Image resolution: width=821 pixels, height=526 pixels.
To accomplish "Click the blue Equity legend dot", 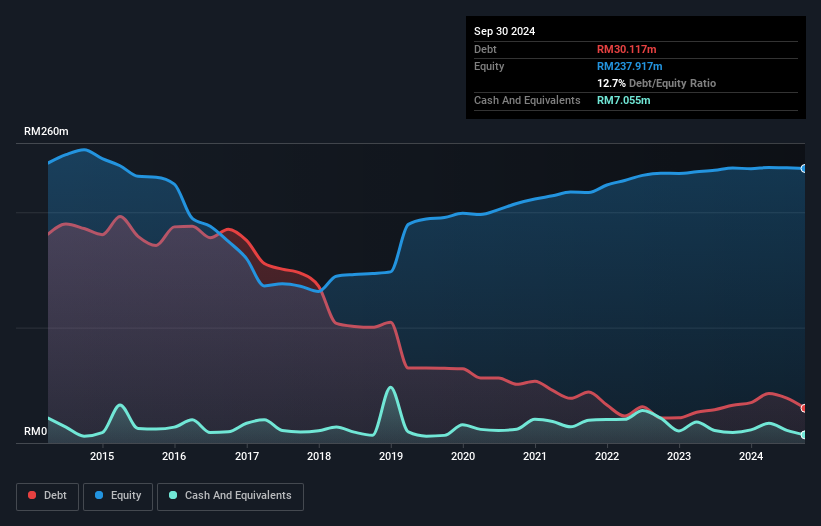I will point(99,495).
